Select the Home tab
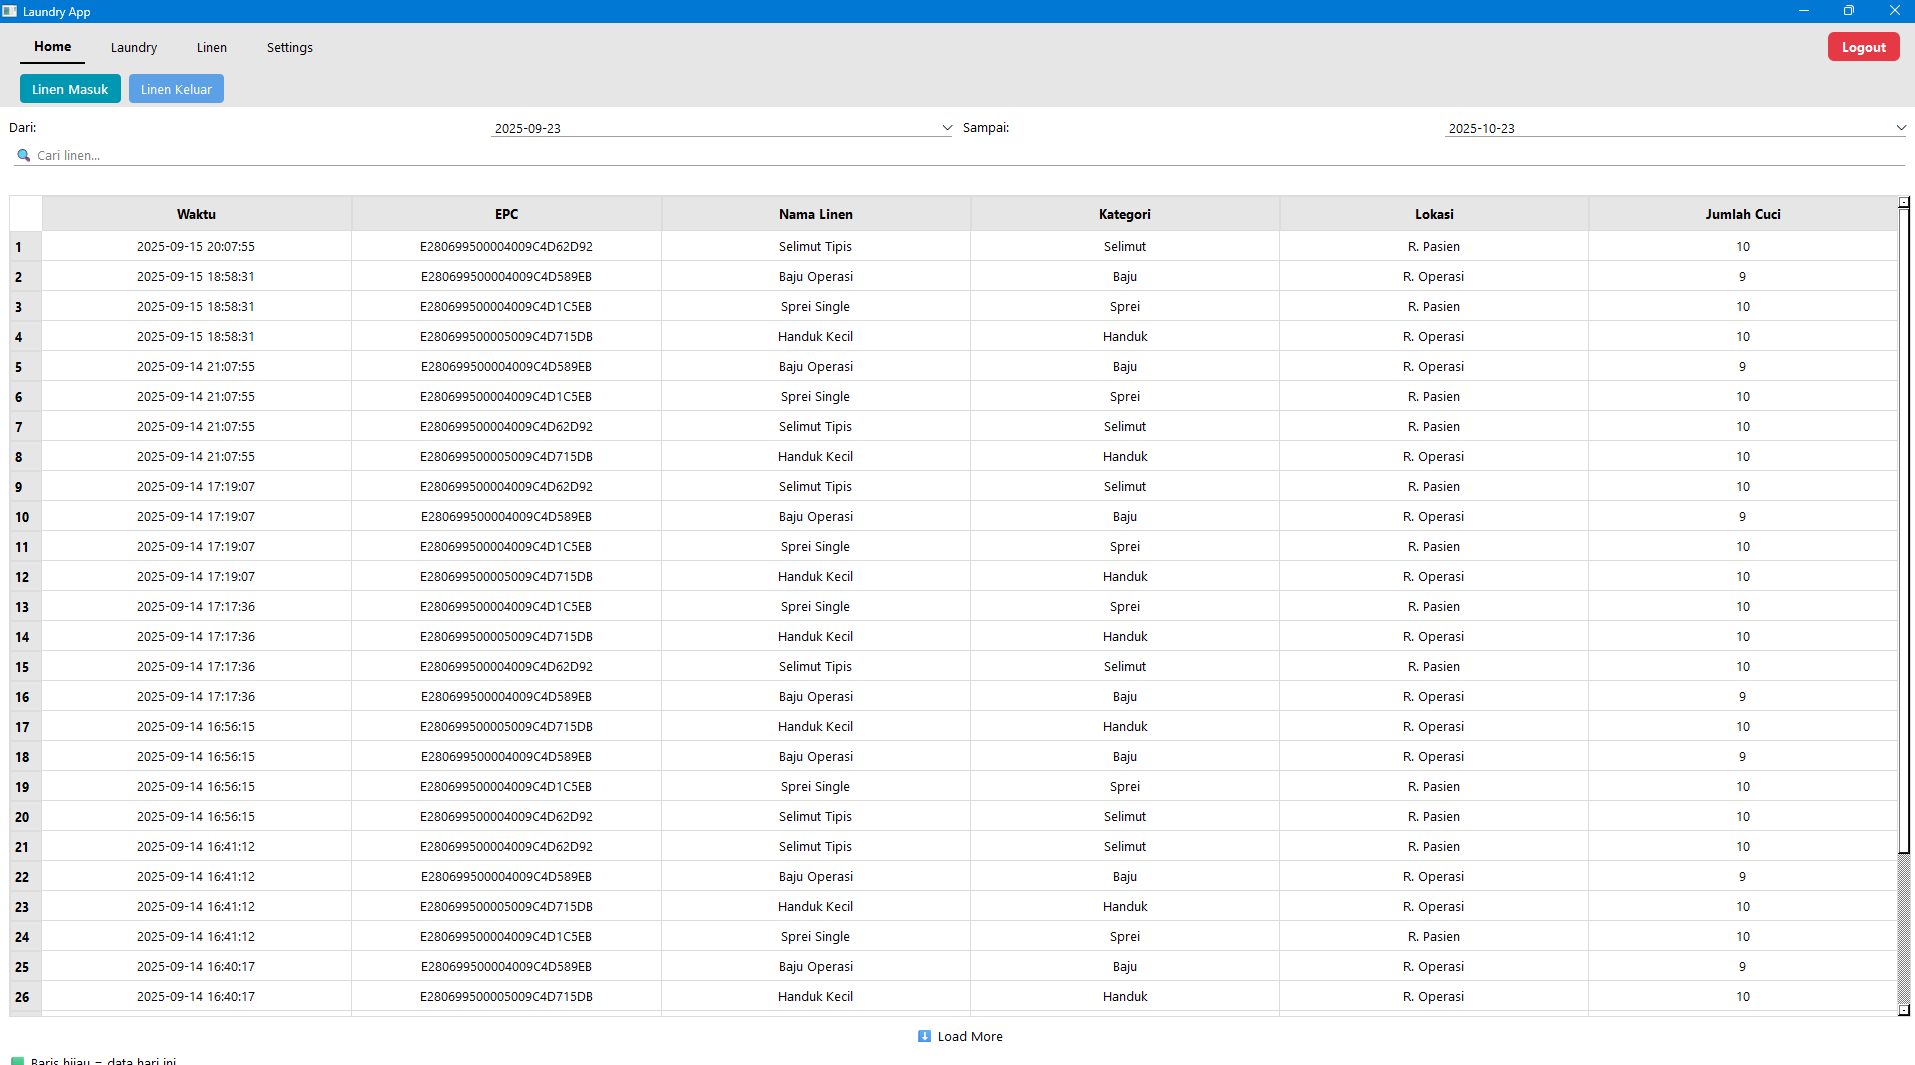 (52, 47)
